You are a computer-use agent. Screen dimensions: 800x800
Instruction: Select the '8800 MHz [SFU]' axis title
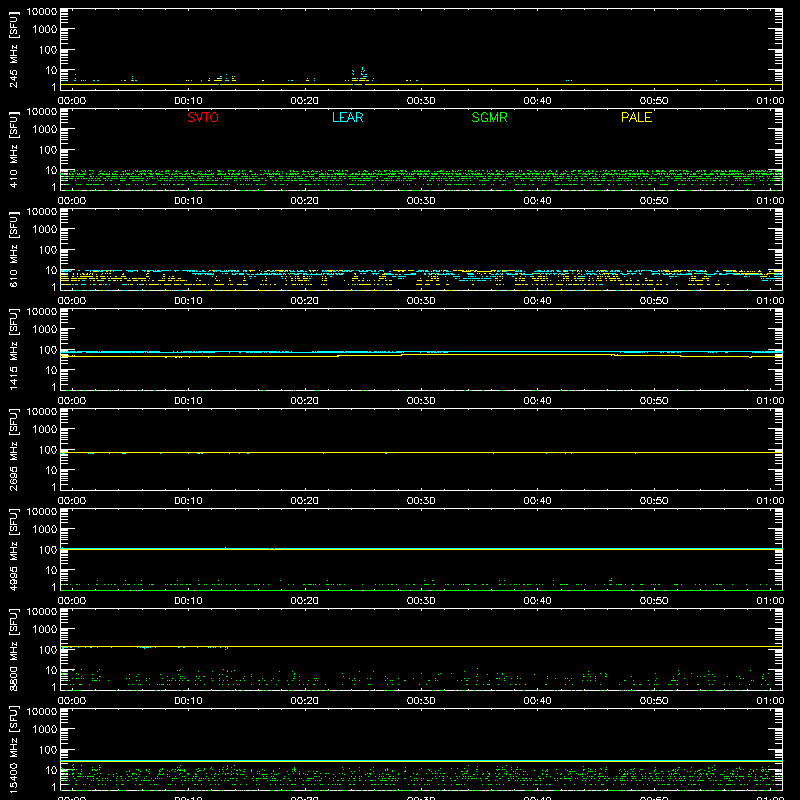[13, 649]
